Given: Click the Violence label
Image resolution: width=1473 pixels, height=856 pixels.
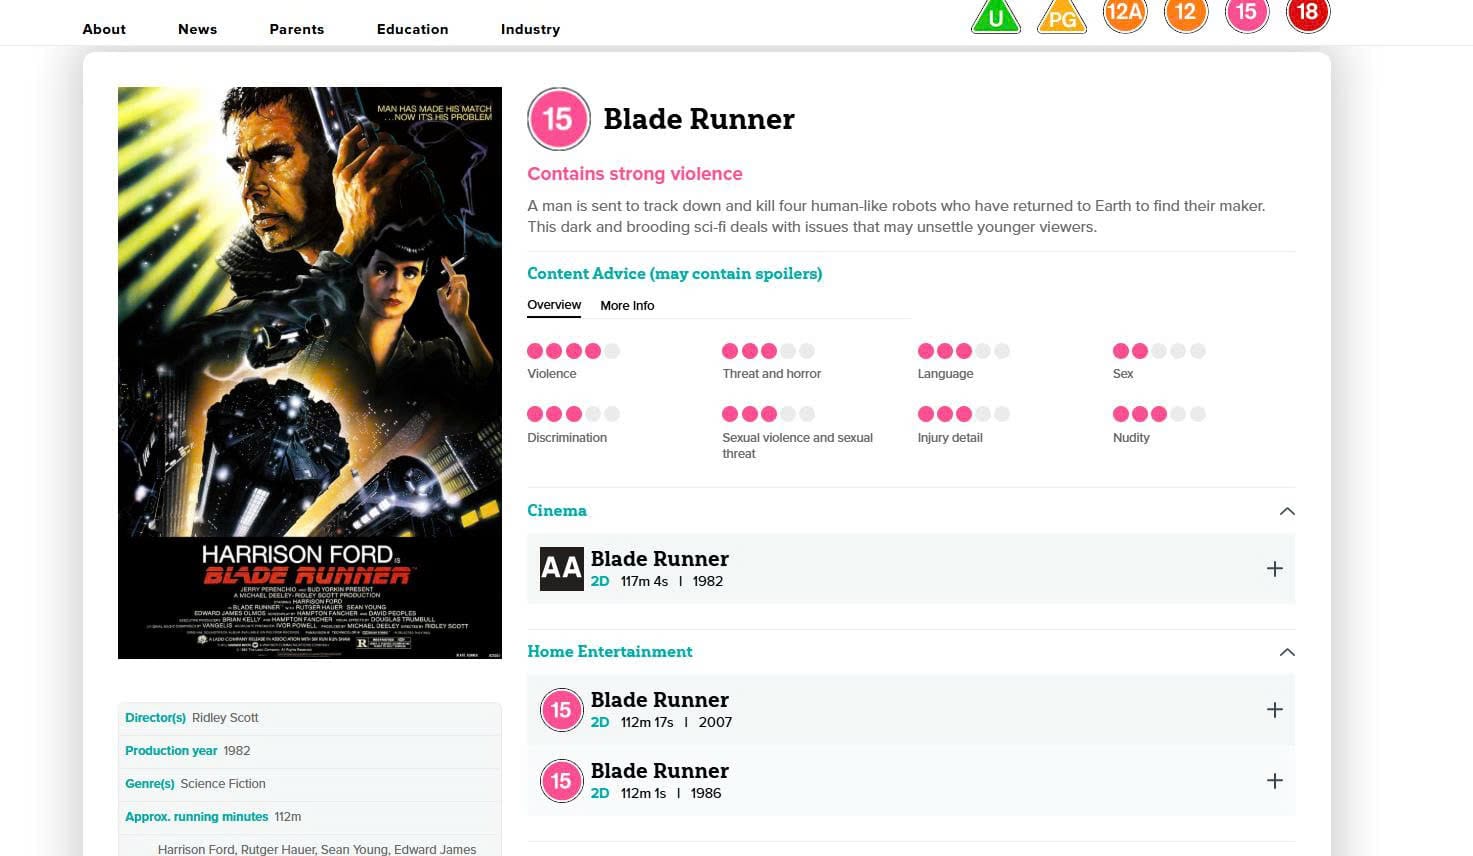Looking at the screenshot, I should click(552, 374).
